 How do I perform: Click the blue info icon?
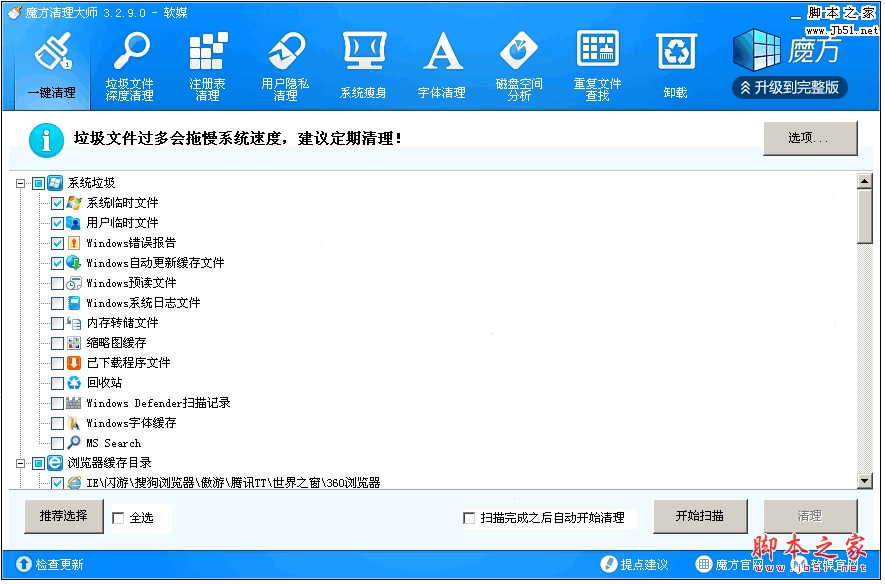[46, 140]
